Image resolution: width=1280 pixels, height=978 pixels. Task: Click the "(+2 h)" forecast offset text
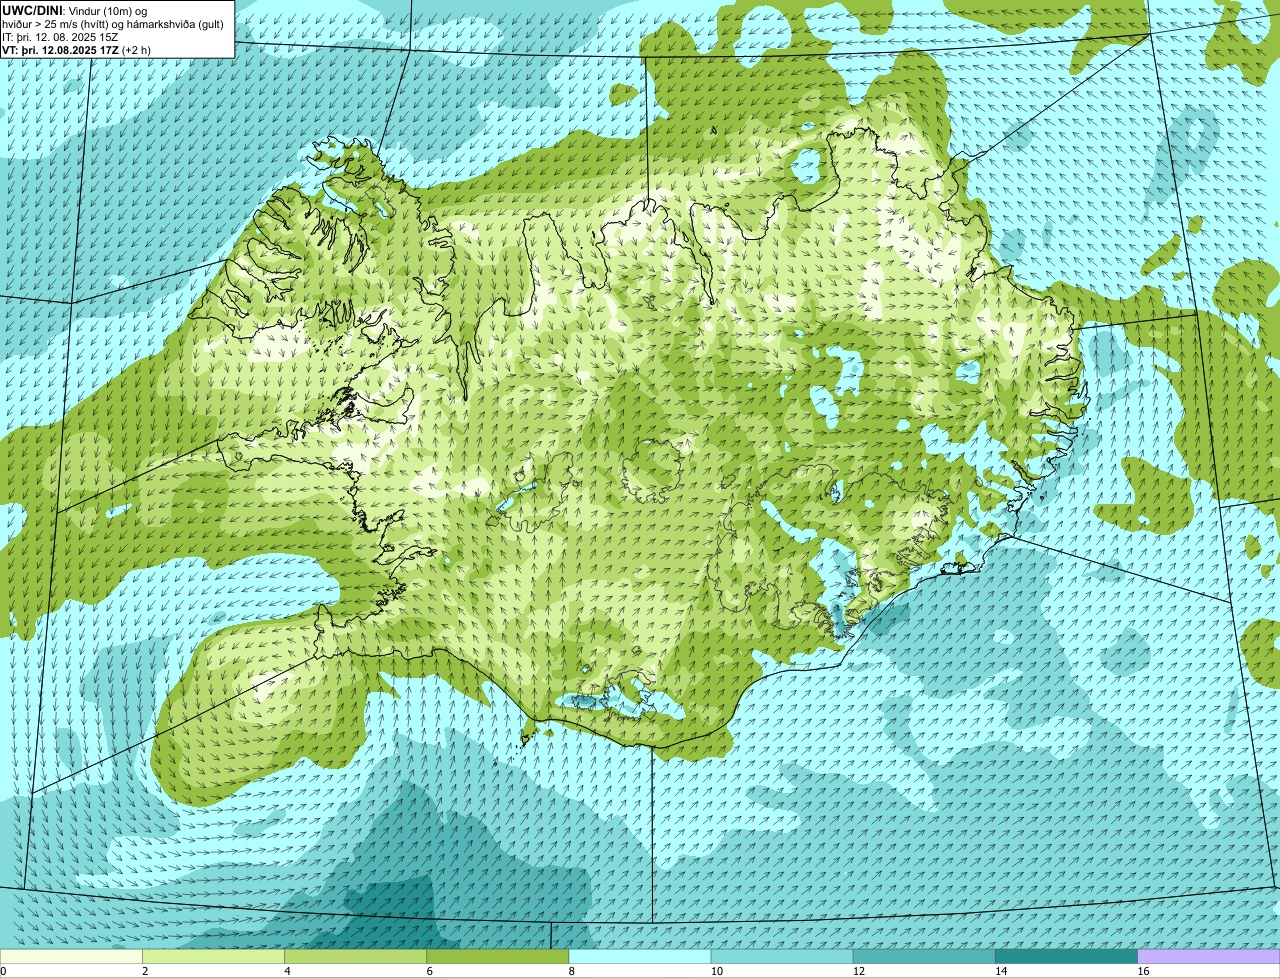(136, 49)
